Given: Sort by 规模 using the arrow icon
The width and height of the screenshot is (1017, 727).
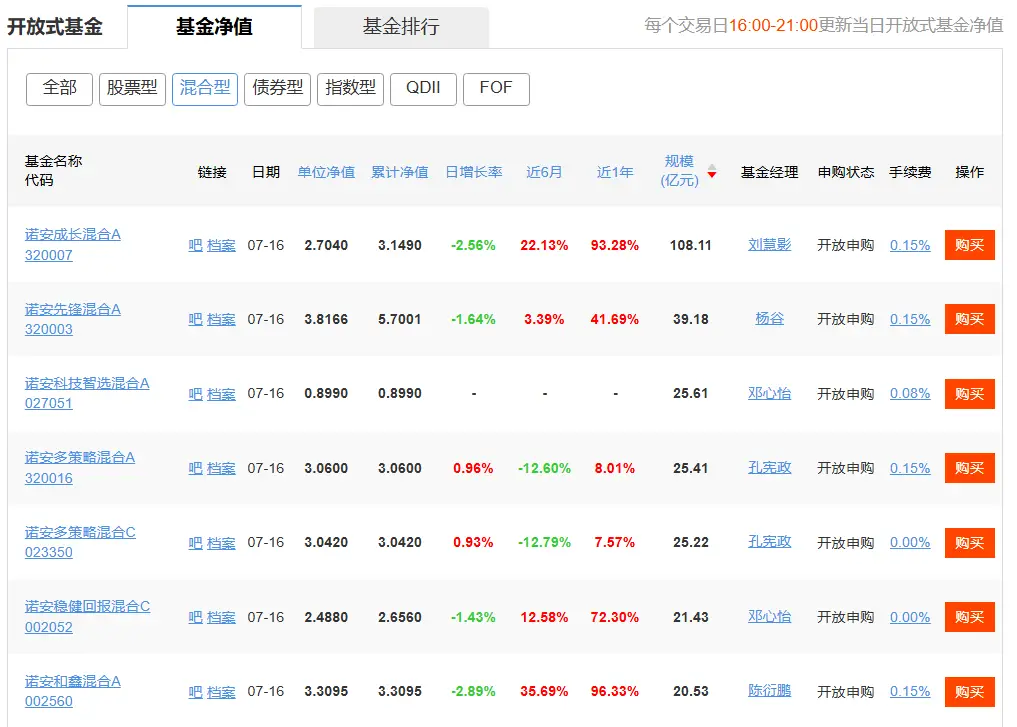Looking at the screenshot, I should pos(712,171).
